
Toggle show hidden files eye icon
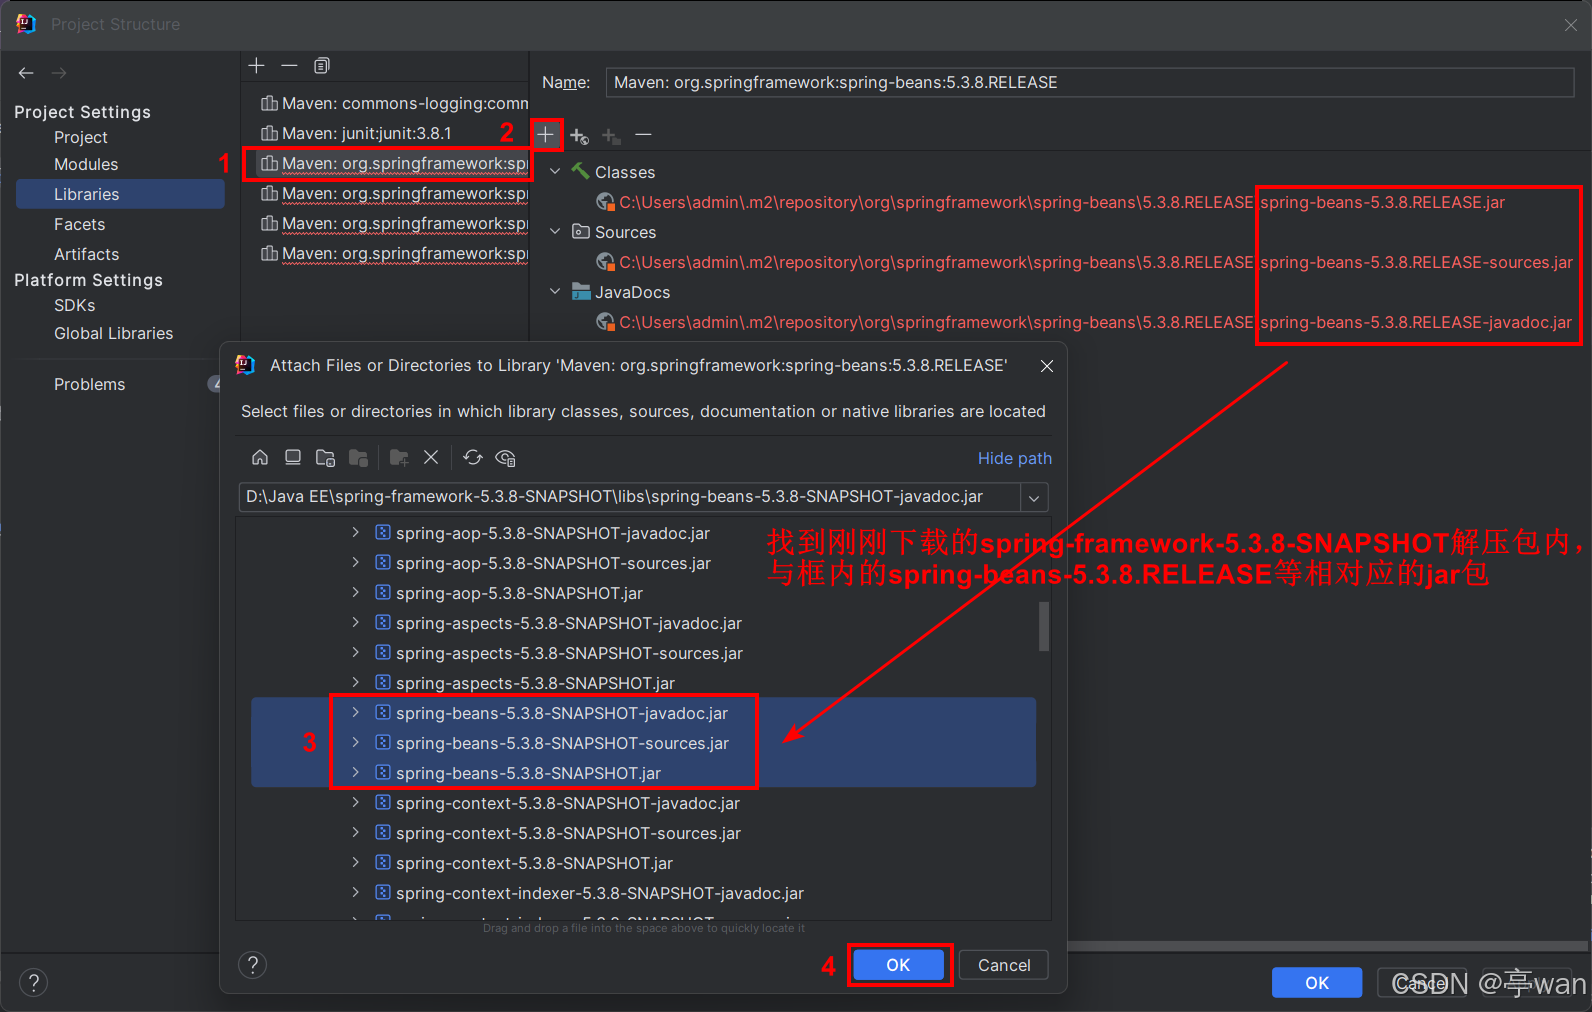506,457
